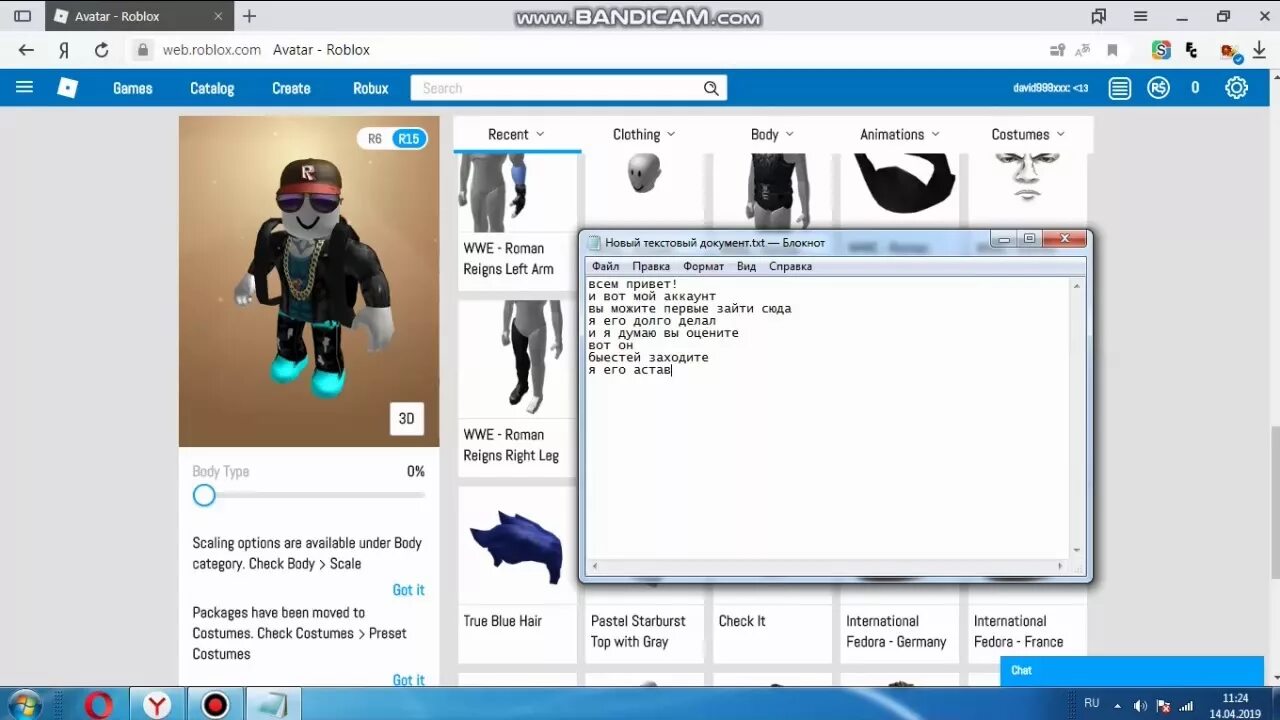Open the browser sidebar panel icon
The height and width of the screenshot is (720, 1280).
tap(22, 16)
